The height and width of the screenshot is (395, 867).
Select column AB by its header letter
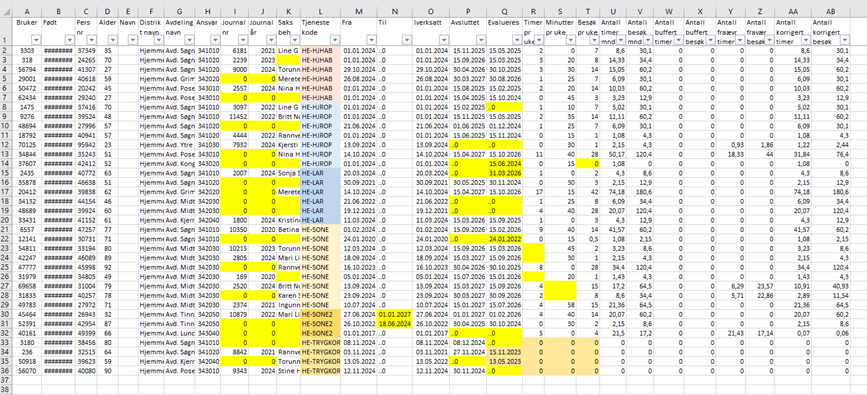(x=831, y=11)
